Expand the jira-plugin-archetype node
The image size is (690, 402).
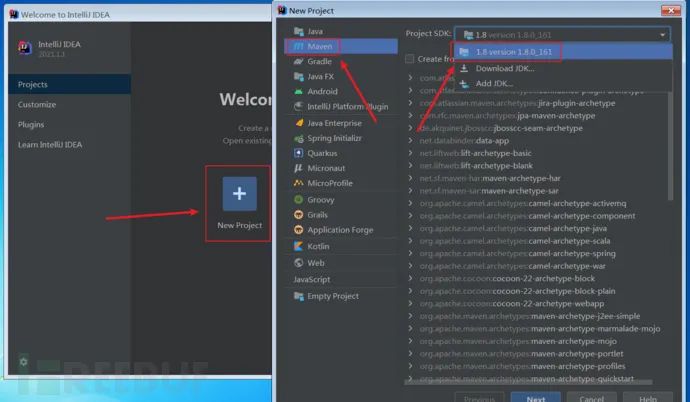(410, 103)
